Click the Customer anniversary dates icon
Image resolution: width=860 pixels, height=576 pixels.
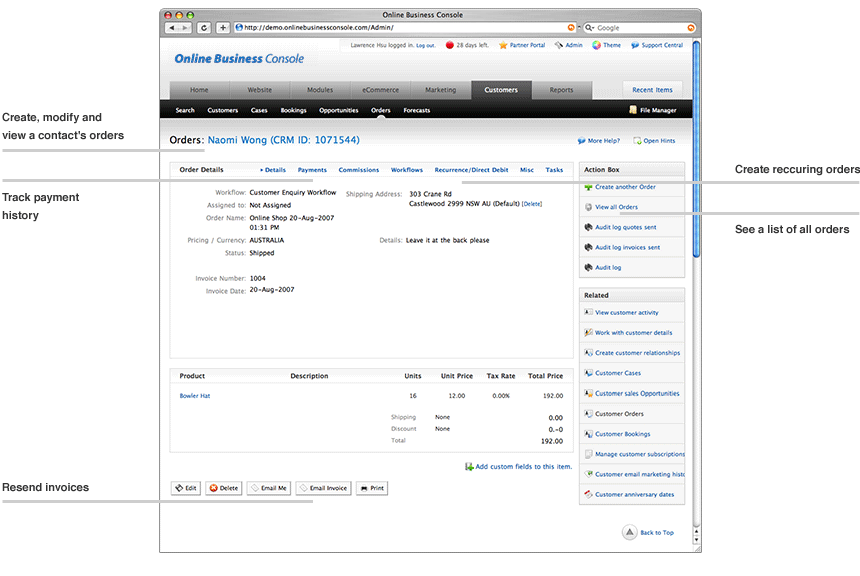[588, 494]
